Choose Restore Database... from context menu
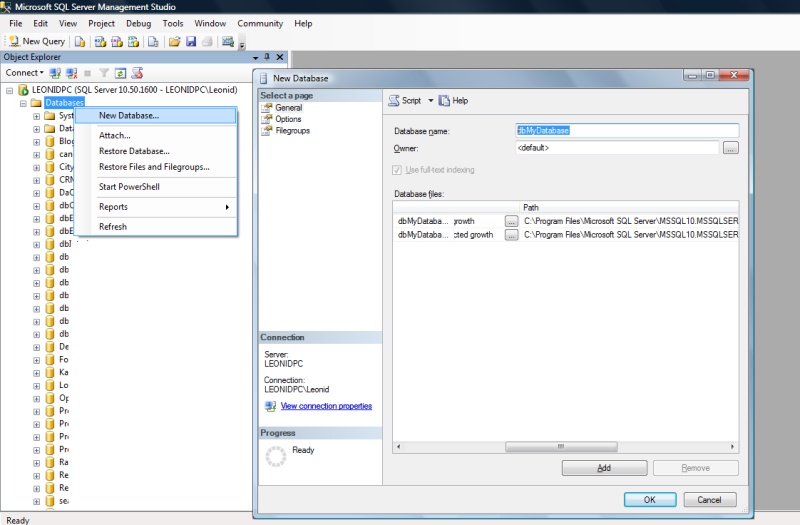Viewport: 800px width, 525px height. (x=156, y=151)
